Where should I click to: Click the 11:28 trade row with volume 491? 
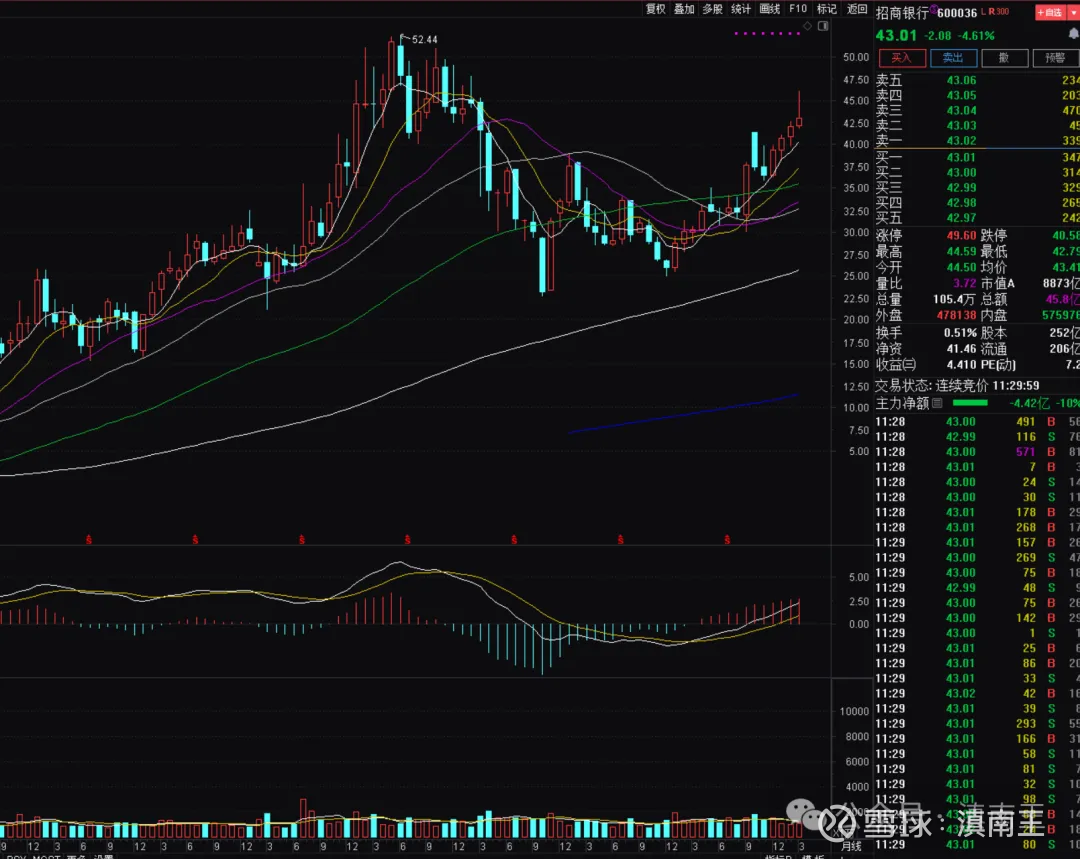977,422
